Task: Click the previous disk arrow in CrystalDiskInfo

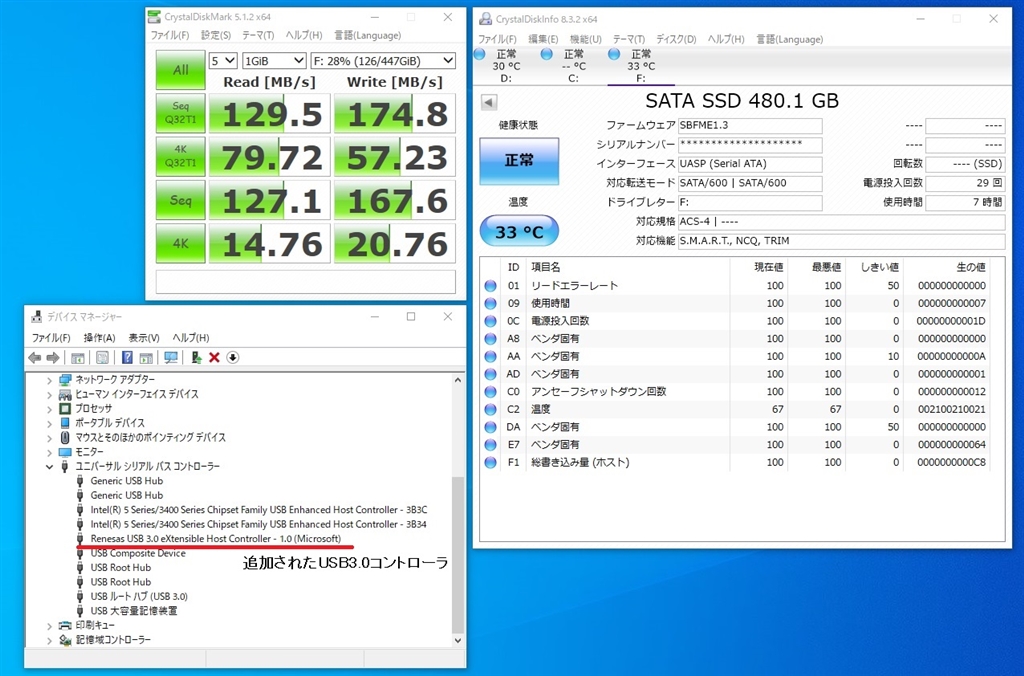Action: pyautogui.click(x=488, y=102)
